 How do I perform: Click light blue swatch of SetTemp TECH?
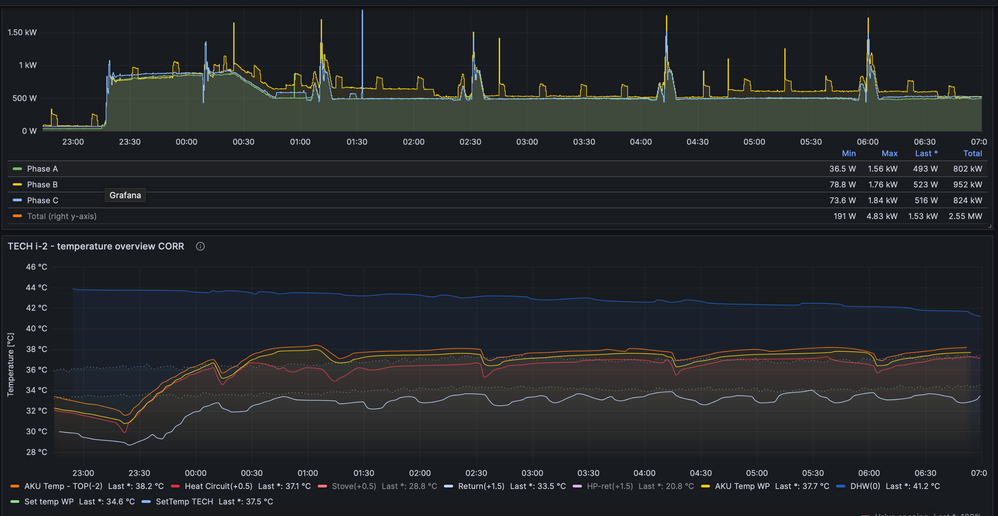[x=146, y=501]
